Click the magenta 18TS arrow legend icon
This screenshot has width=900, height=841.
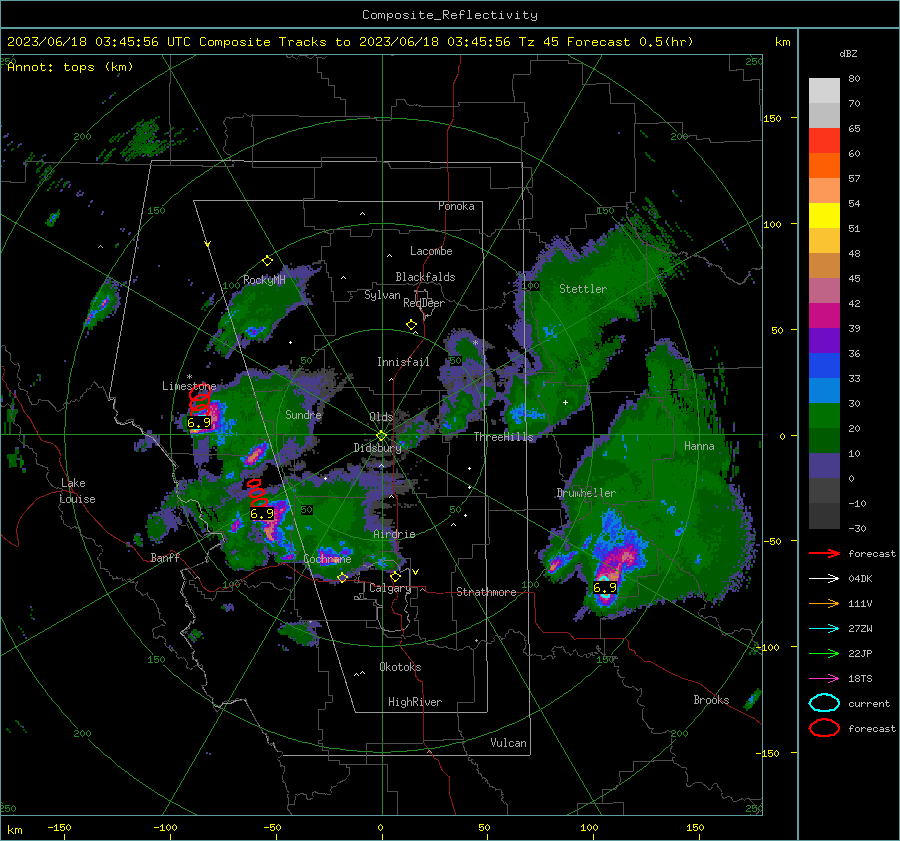(x=824, y=678)
